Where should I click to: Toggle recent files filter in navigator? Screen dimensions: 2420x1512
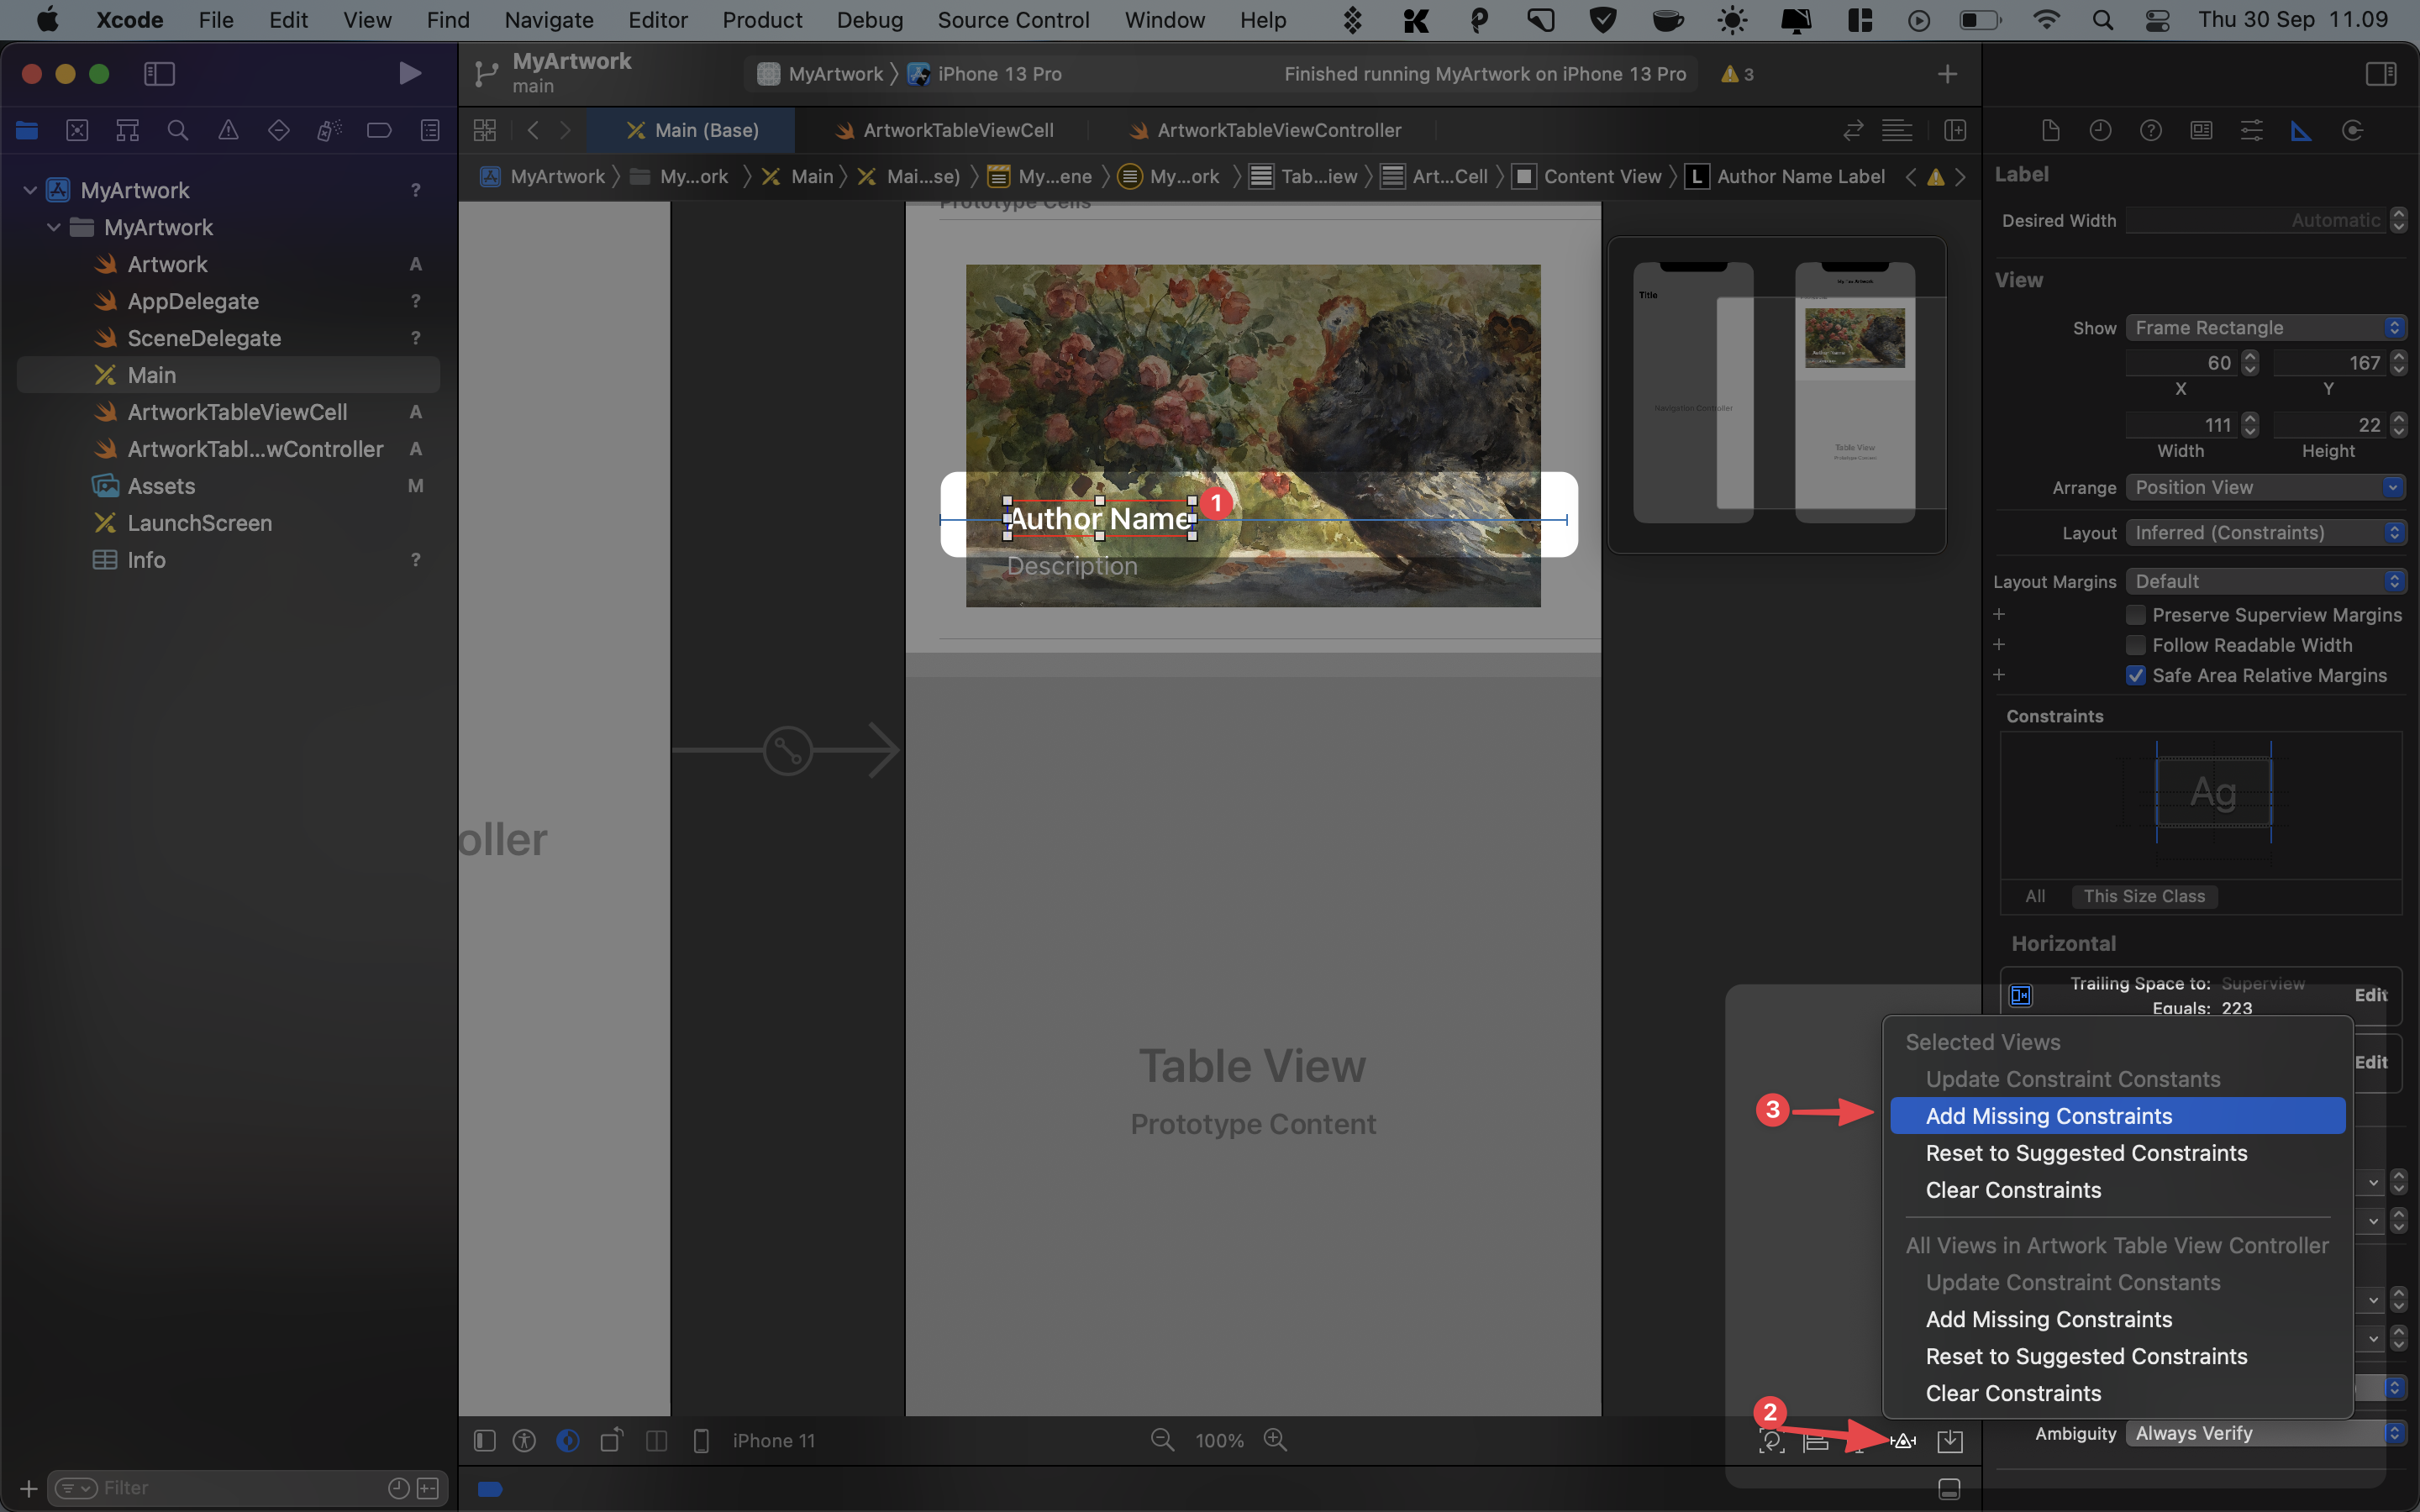(x=398, y=1488)
